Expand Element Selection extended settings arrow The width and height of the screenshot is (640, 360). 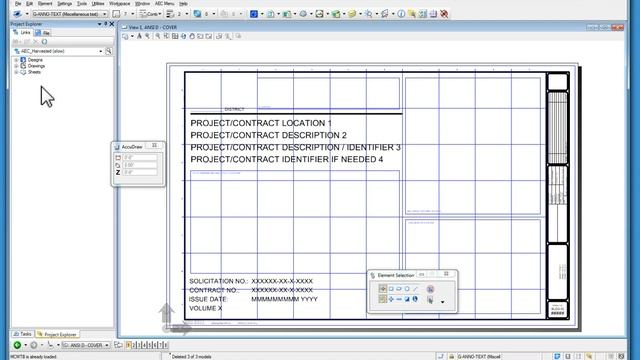[442, 302]
